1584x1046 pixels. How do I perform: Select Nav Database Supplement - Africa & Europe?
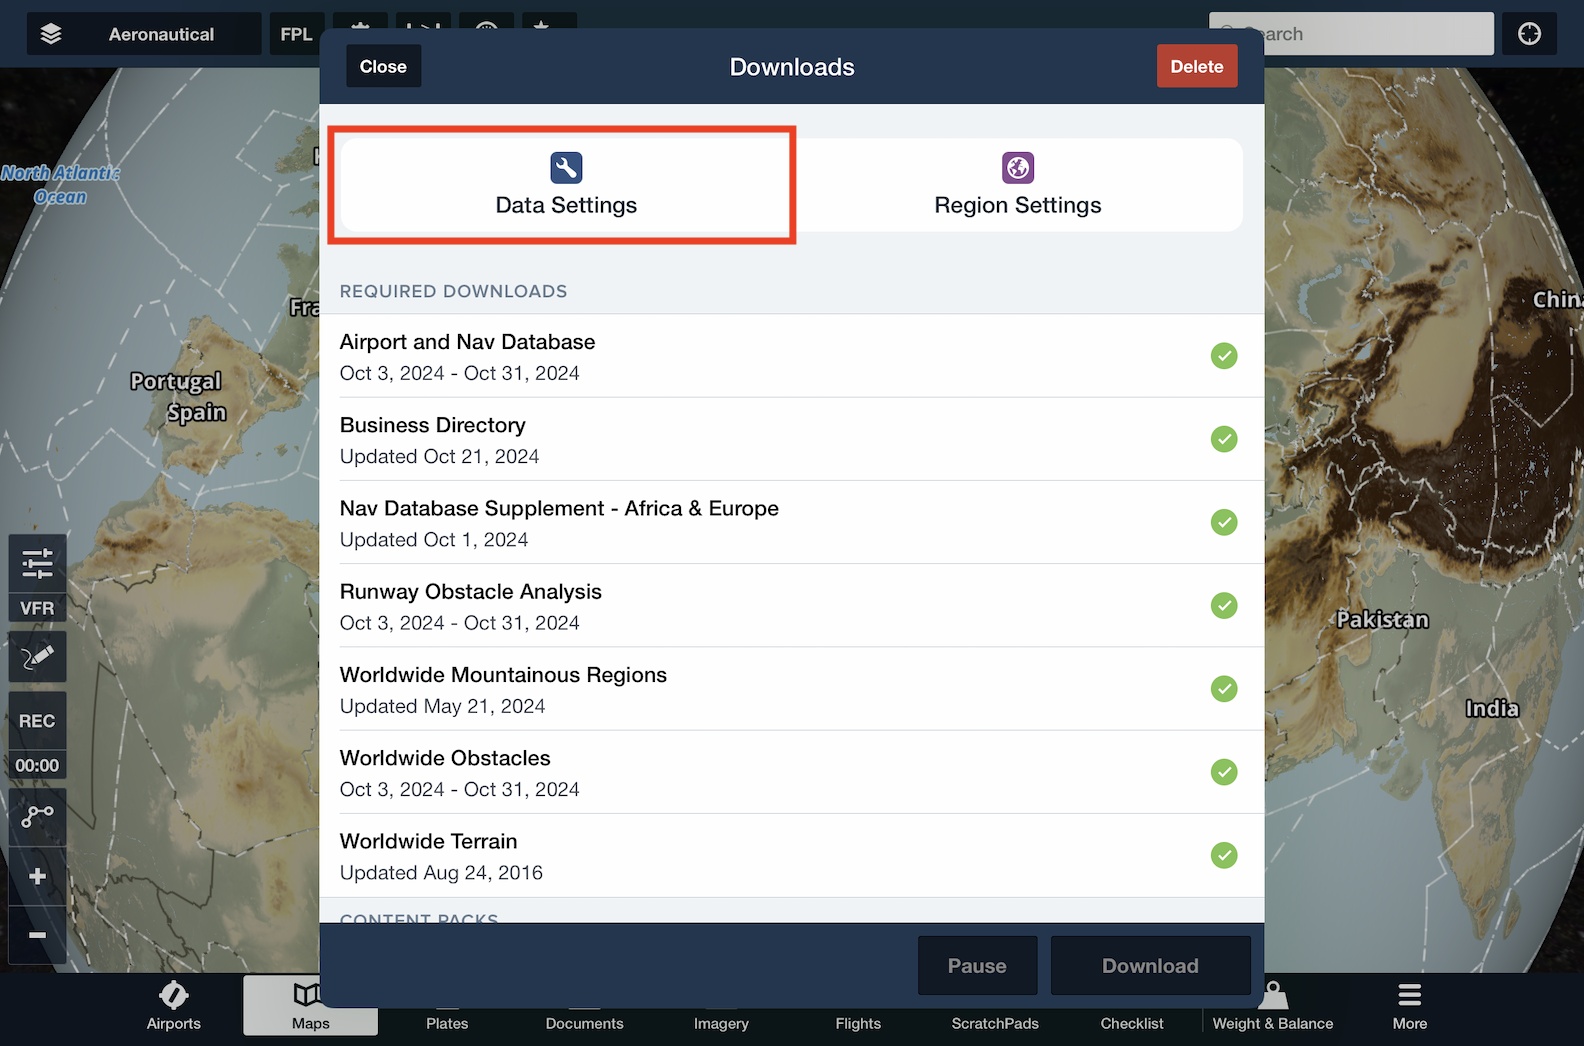pos(559,508)
